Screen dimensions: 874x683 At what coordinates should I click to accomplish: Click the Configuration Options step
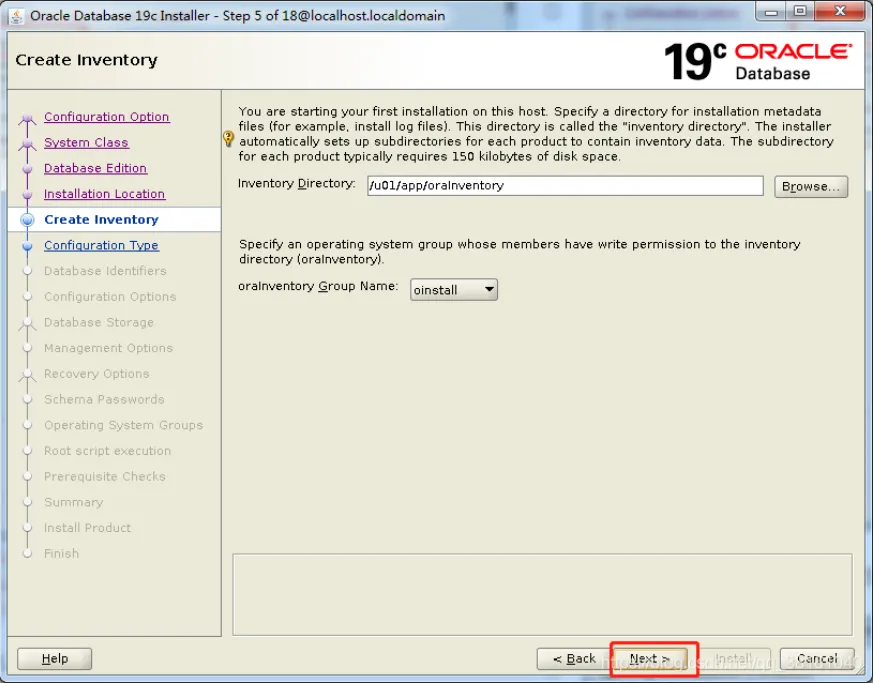click(x=110, y=296)
